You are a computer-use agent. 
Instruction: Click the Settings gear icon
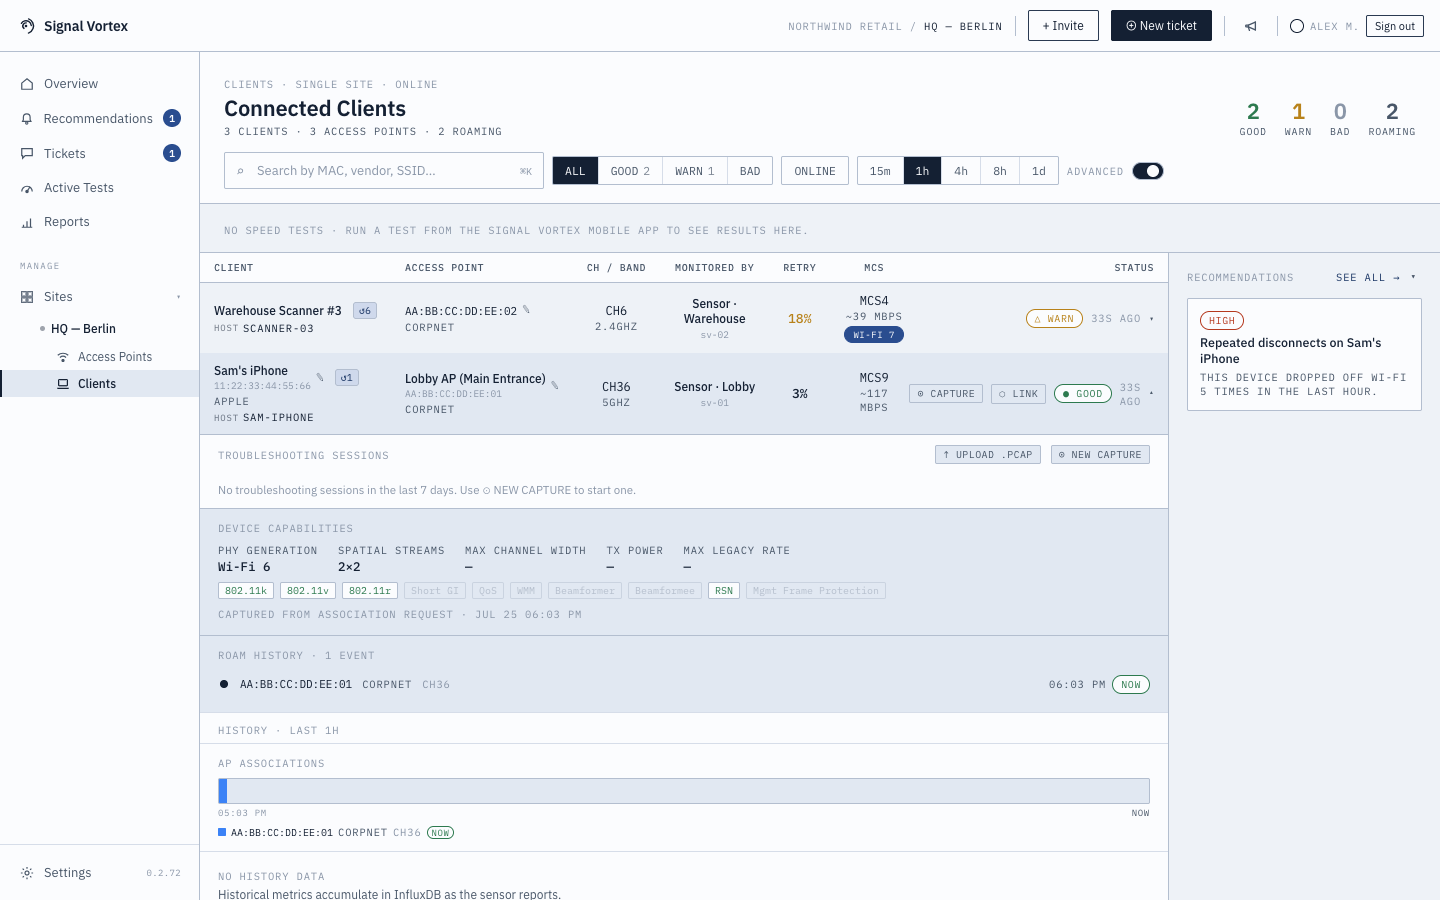[x=27, y=873]
